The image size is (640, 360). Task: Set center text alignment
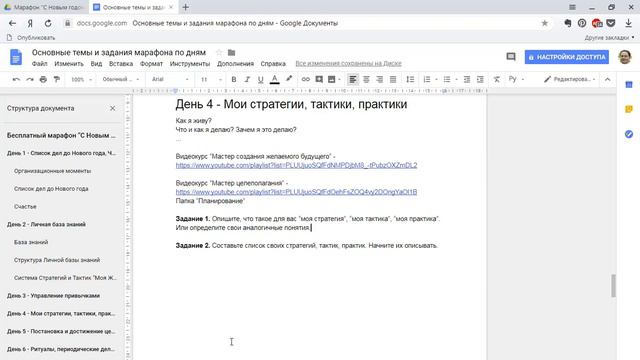click(x=366, y=79)
